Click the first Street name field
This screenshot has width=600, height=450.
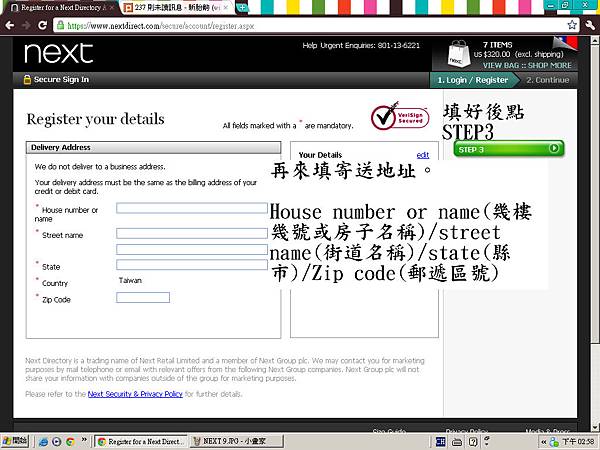(192, 233)
